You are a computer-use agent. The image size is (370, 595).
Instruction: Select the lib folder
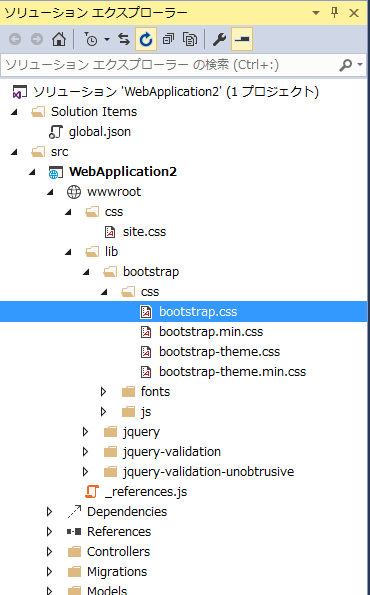coord(112,252)
